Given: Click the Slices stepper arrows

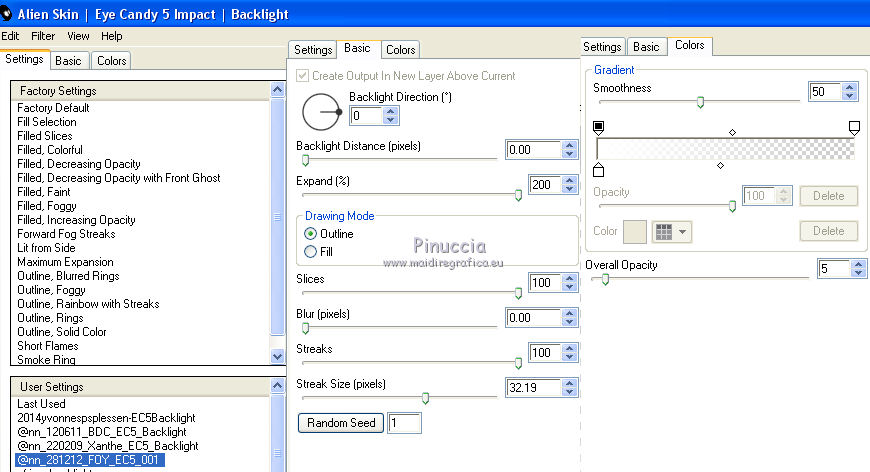Looking at the screenshot, I should [569, 283].
